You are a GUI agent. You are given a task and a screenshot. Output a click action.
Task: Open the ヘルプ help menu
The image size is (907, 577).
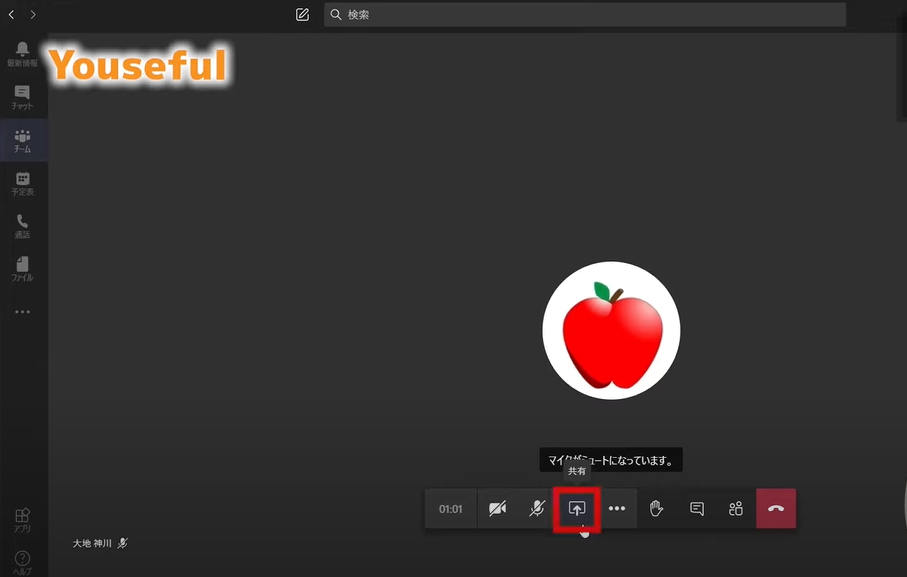(23, 563)
